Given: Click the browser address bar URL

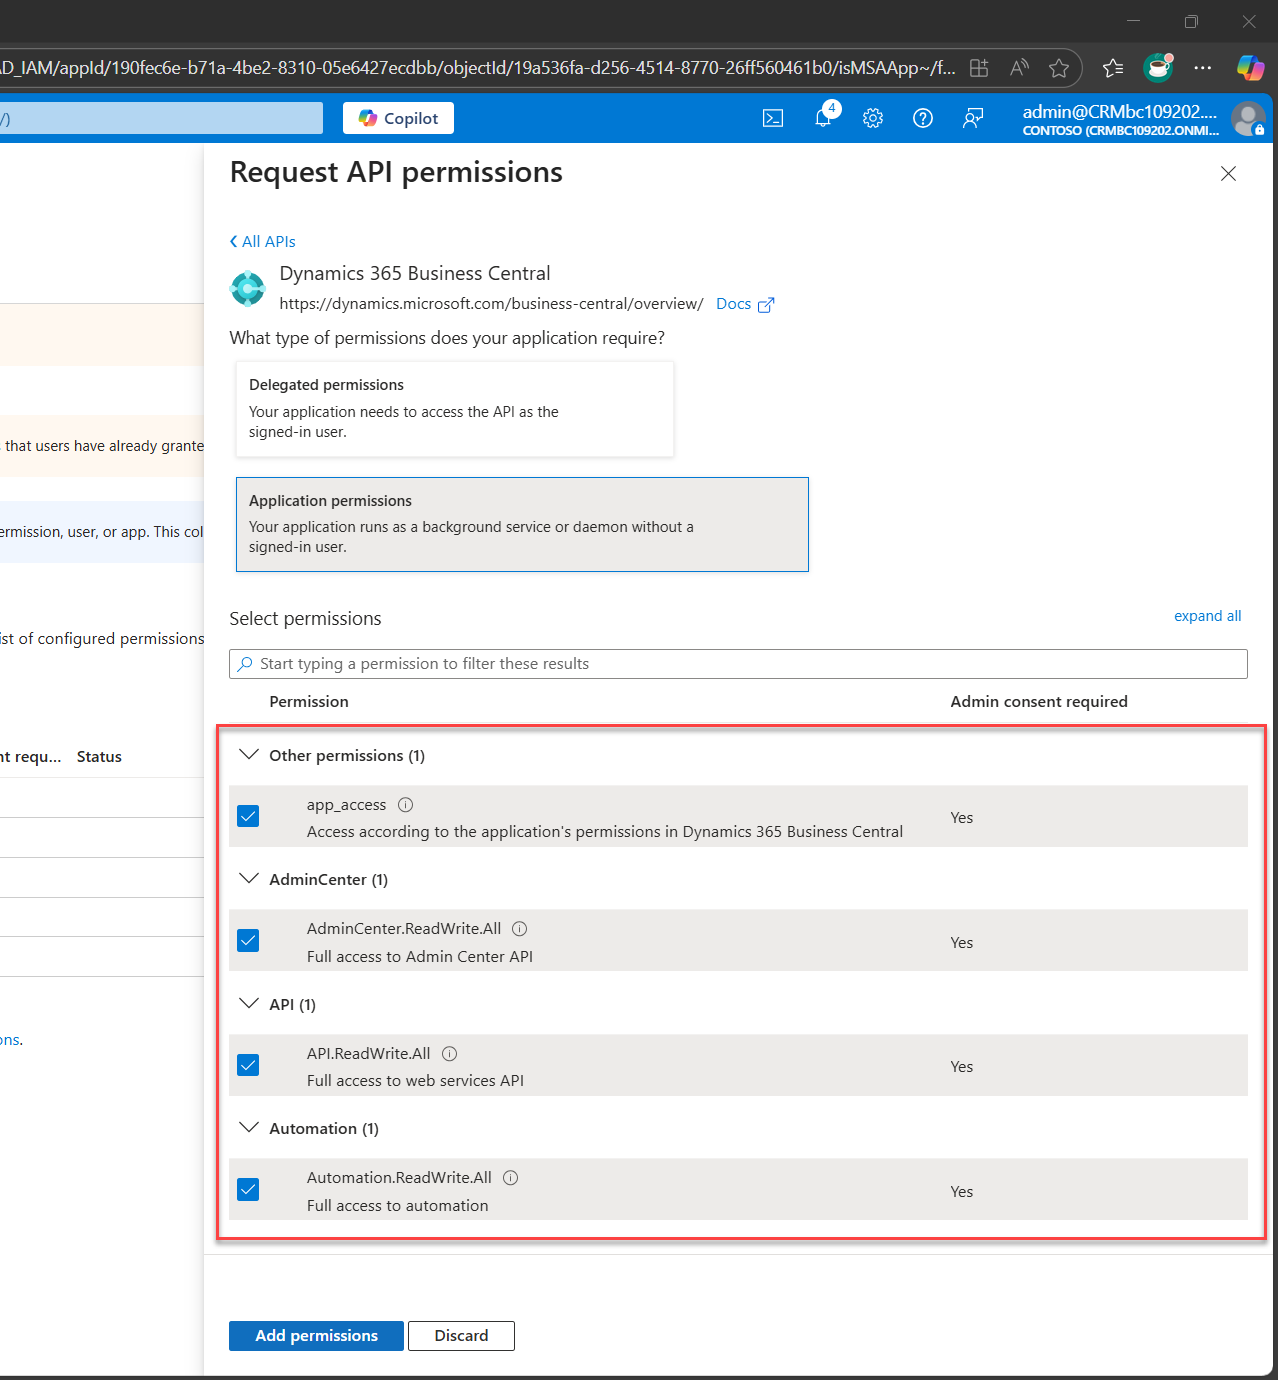Looking at the screenshot, I should tap(478, 68).
